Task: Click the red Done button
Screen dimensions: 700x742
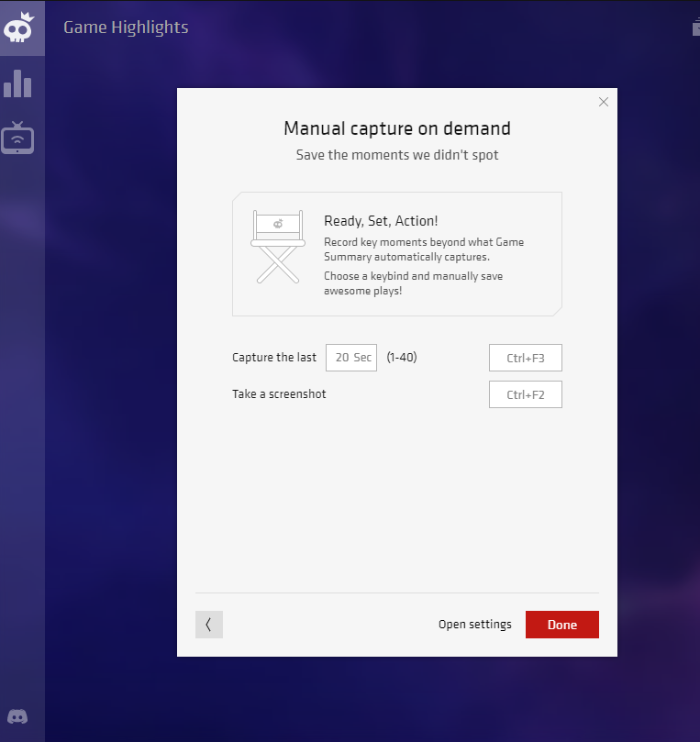Action: tap(562, 625)
